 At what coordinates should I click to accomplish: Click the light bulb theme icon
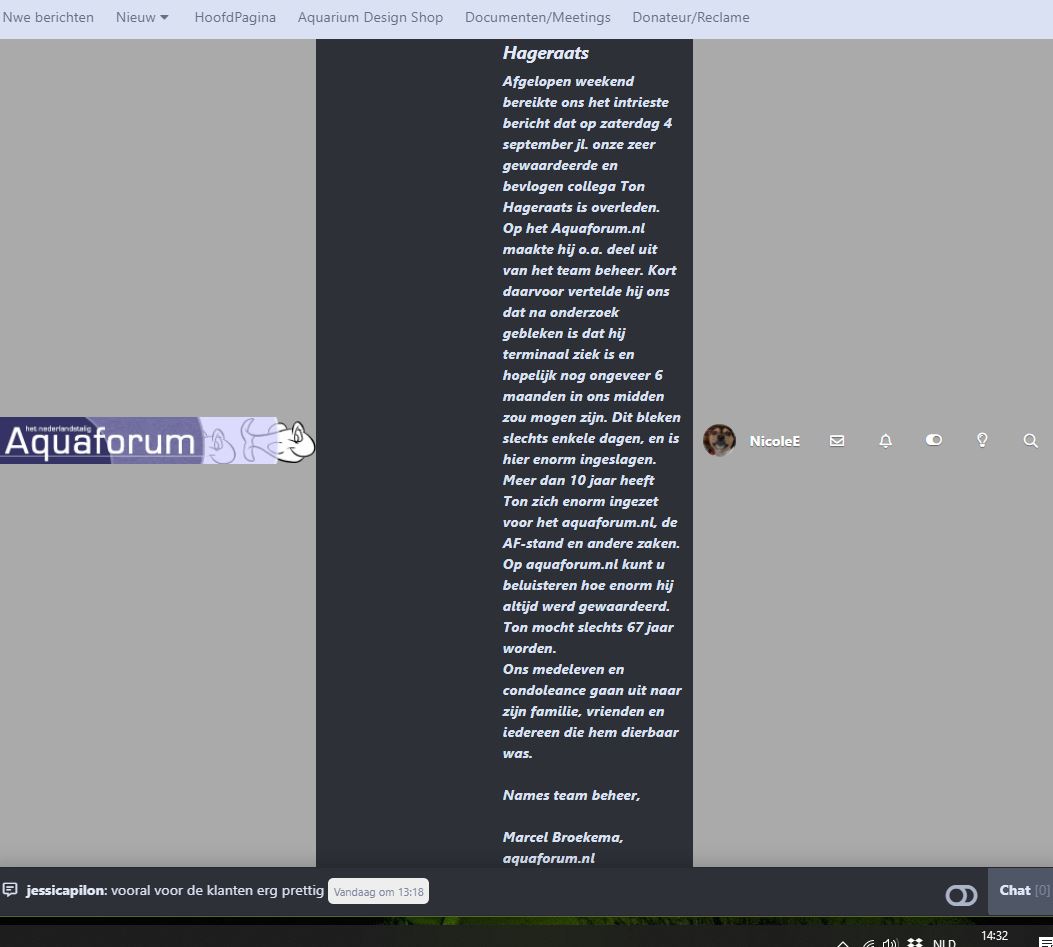point(982,440)
